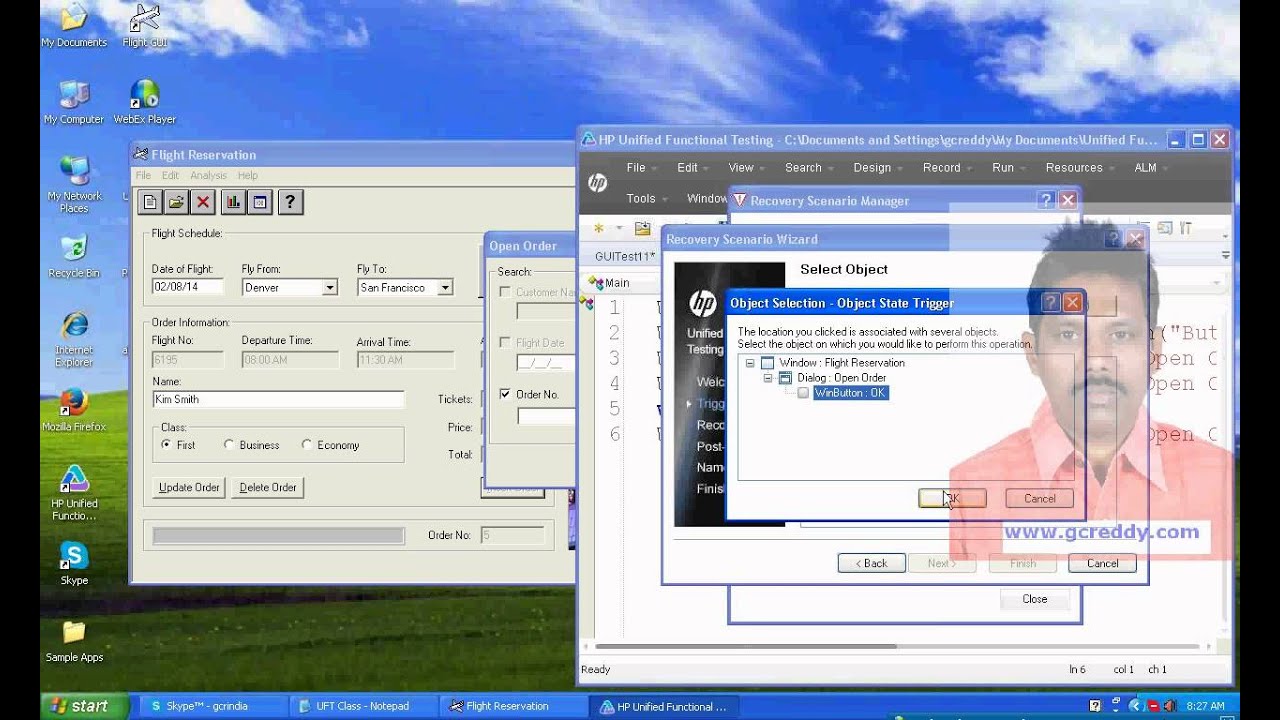This screenshot has width=1280, height=720.
Task: Collapse Dialog : Open Order tree node
Action: tap(768, 378)
